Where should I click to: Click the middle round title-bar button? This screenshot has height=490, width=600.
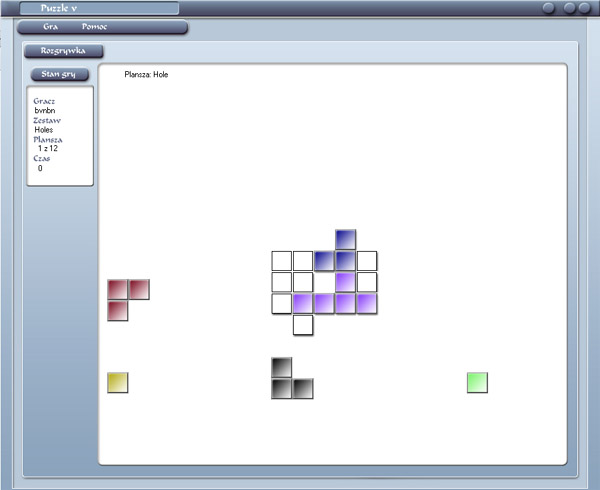pos(569,8)
